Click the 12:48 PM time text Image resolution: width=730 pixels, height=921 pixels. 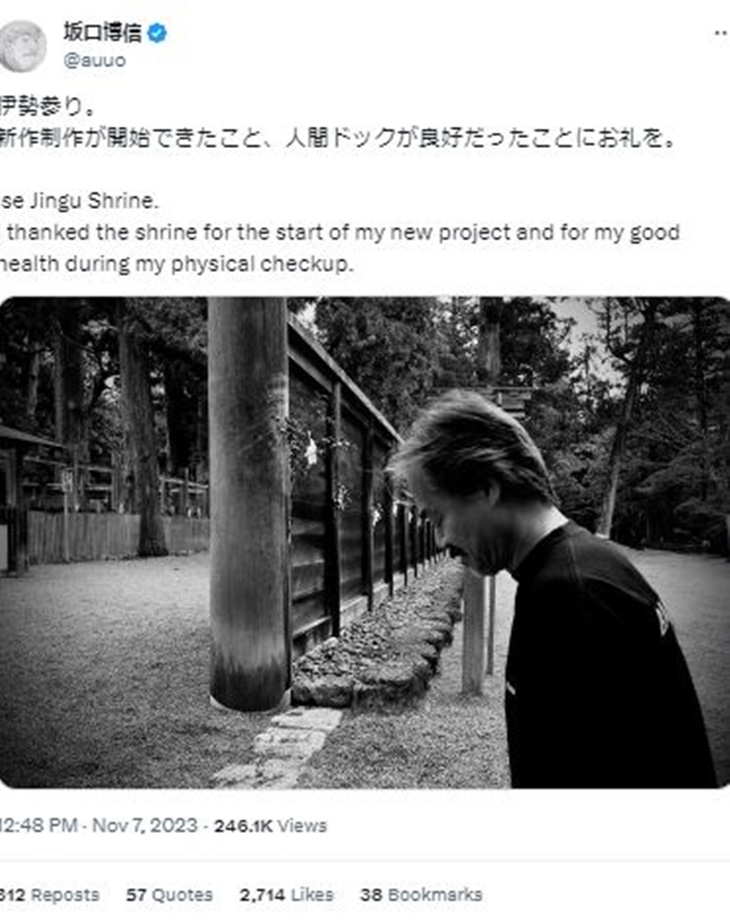click(x=39, y=825)
